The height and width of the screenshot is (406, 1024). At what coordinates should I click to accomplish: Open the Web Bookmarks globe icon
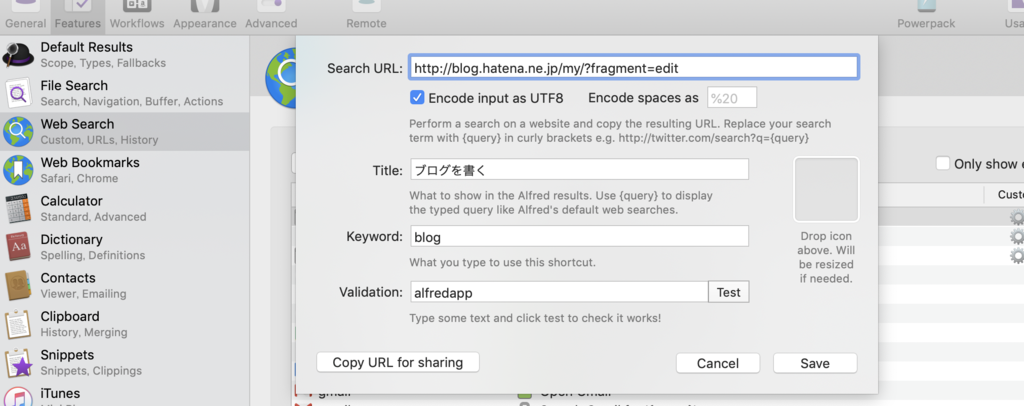pos(18,170)
